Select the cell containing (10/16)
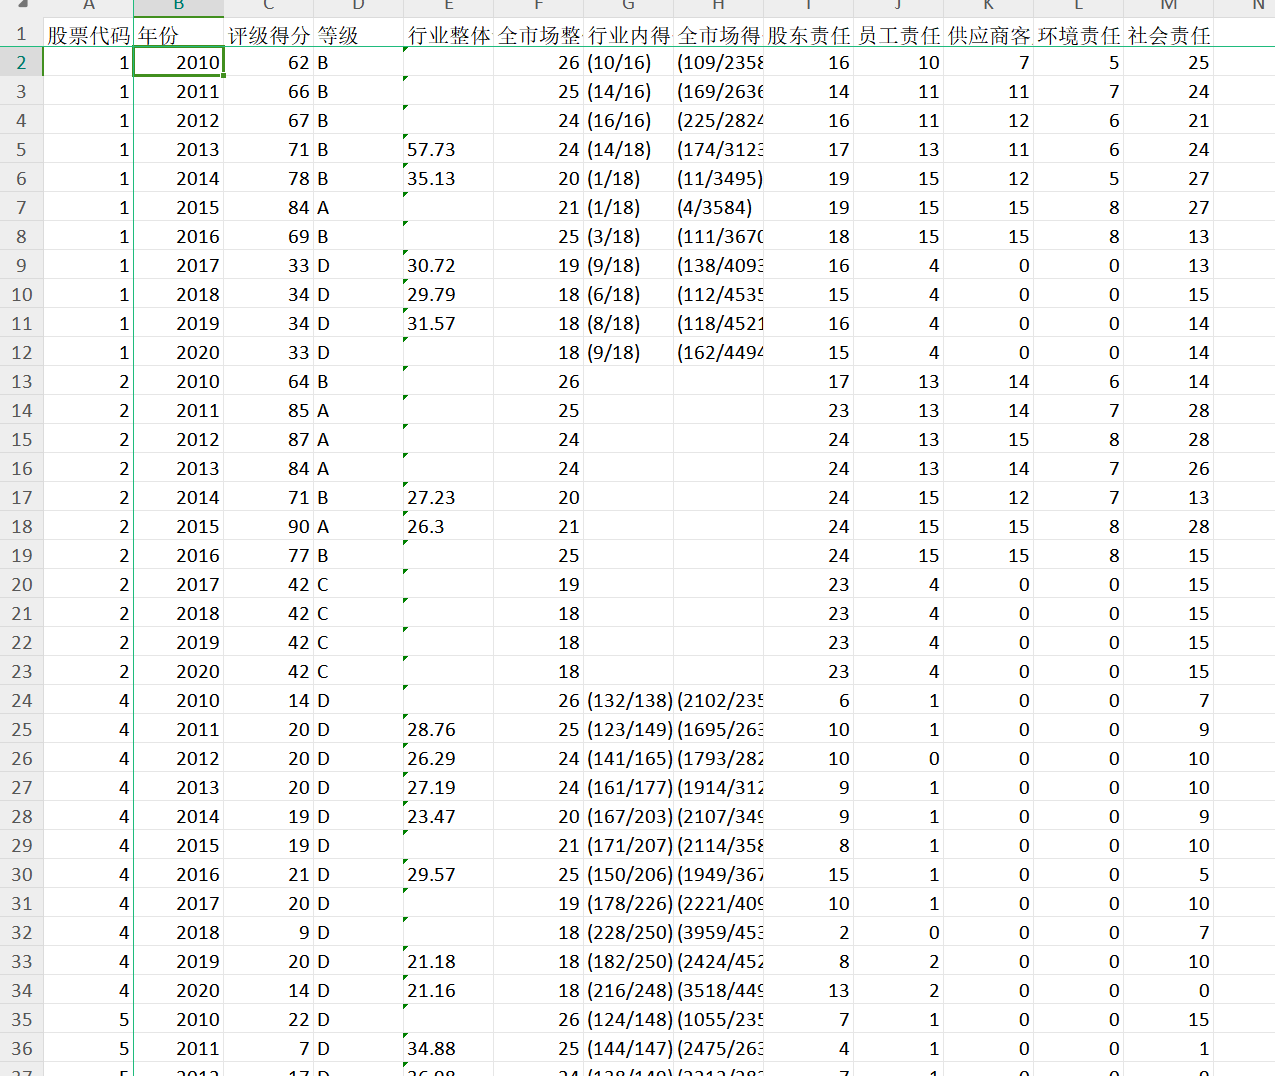The width and height of the screenshot is (1275, 1076). (628, 62)
